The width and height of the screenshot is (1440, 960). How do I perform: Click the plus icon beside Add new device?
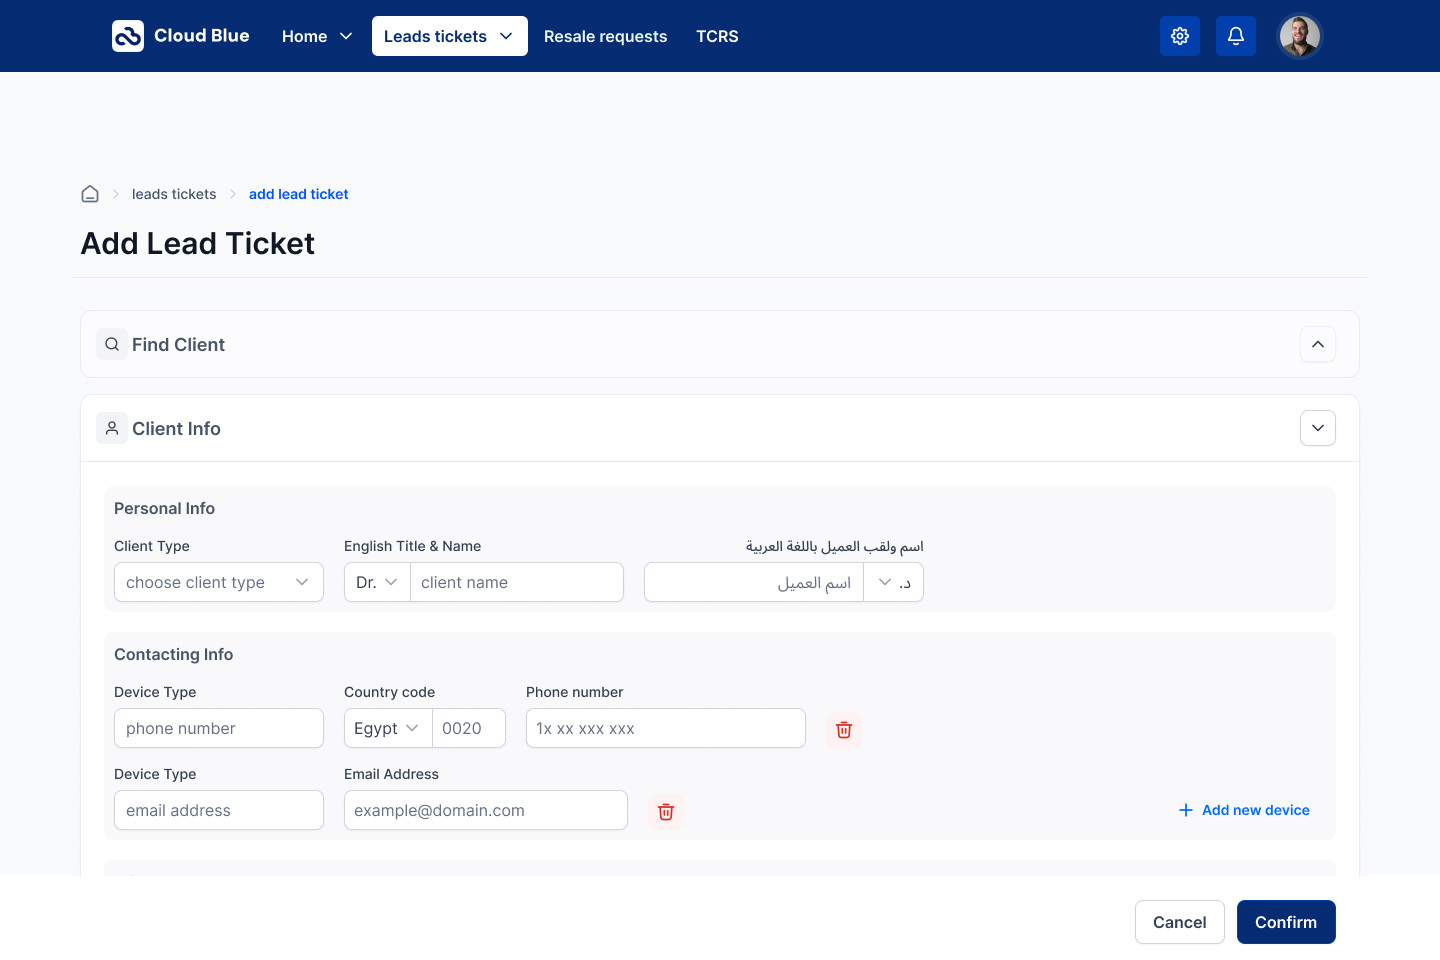(1186, 810)
